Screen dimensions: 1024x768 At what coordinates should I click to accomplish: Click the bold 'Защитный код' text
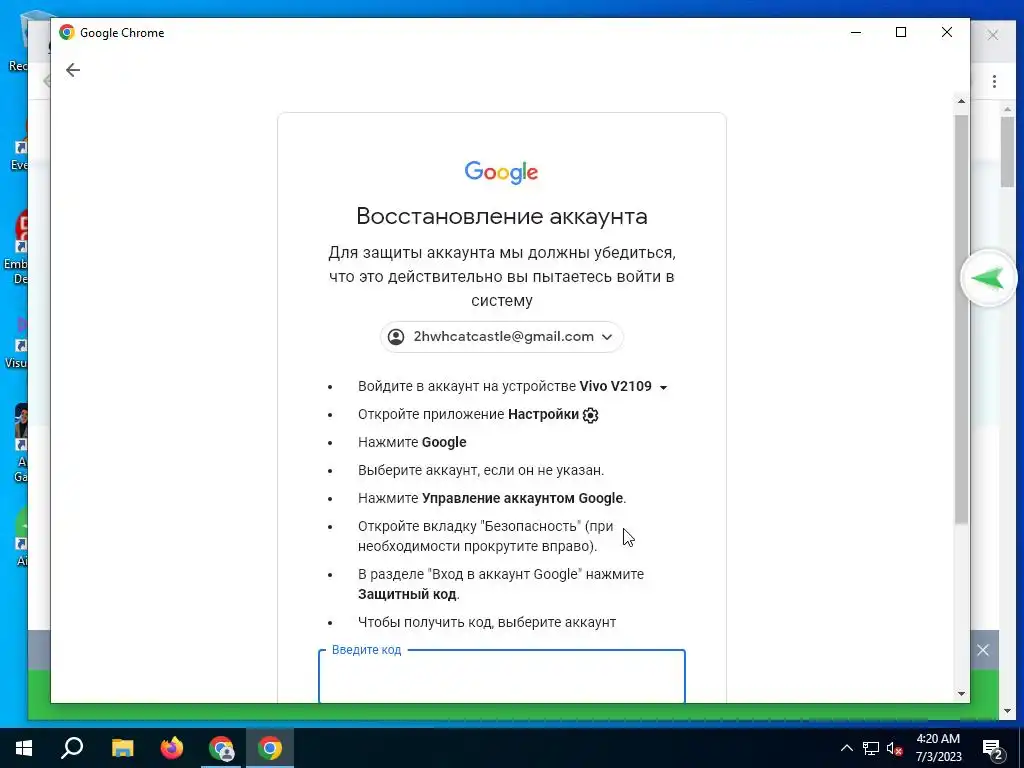407,594
